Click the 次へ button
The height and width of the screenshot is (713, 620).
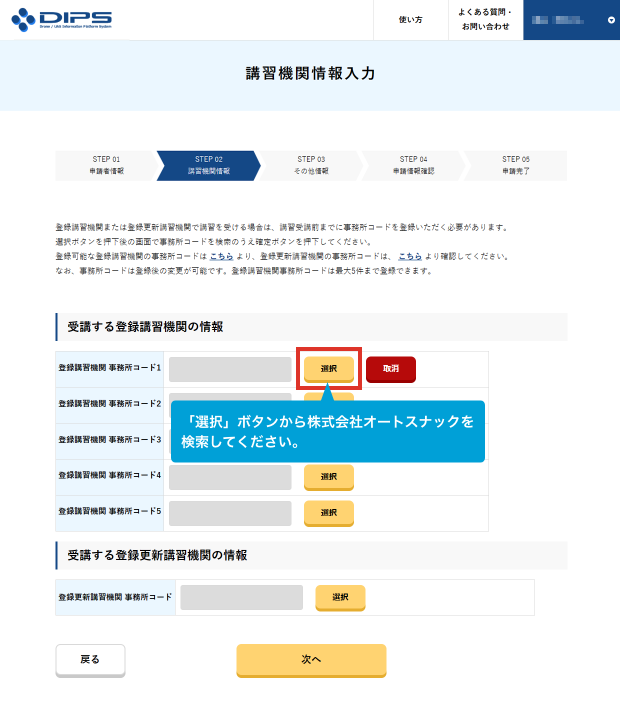[311, 660]
